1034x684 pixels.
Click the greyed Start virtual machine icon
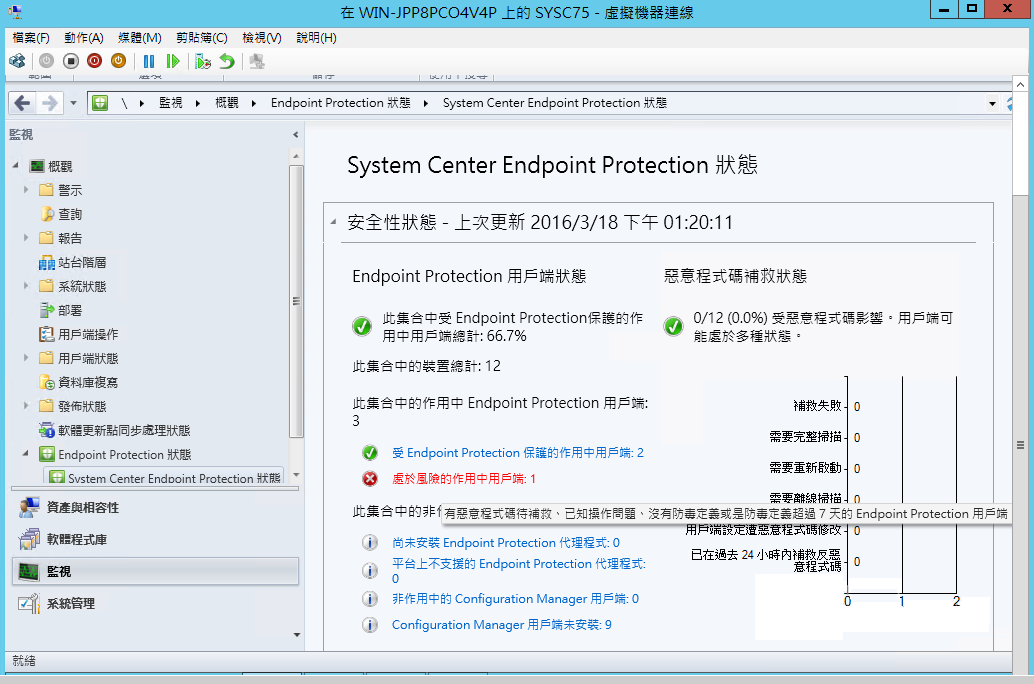point(46,61)
